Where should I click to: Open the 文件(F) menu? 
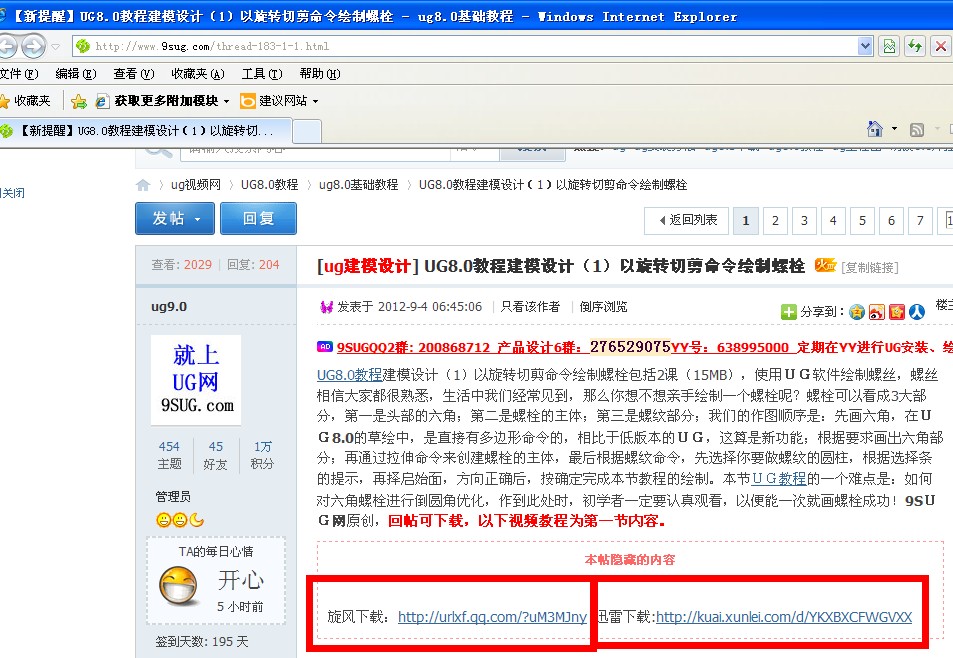coord(19,74)
